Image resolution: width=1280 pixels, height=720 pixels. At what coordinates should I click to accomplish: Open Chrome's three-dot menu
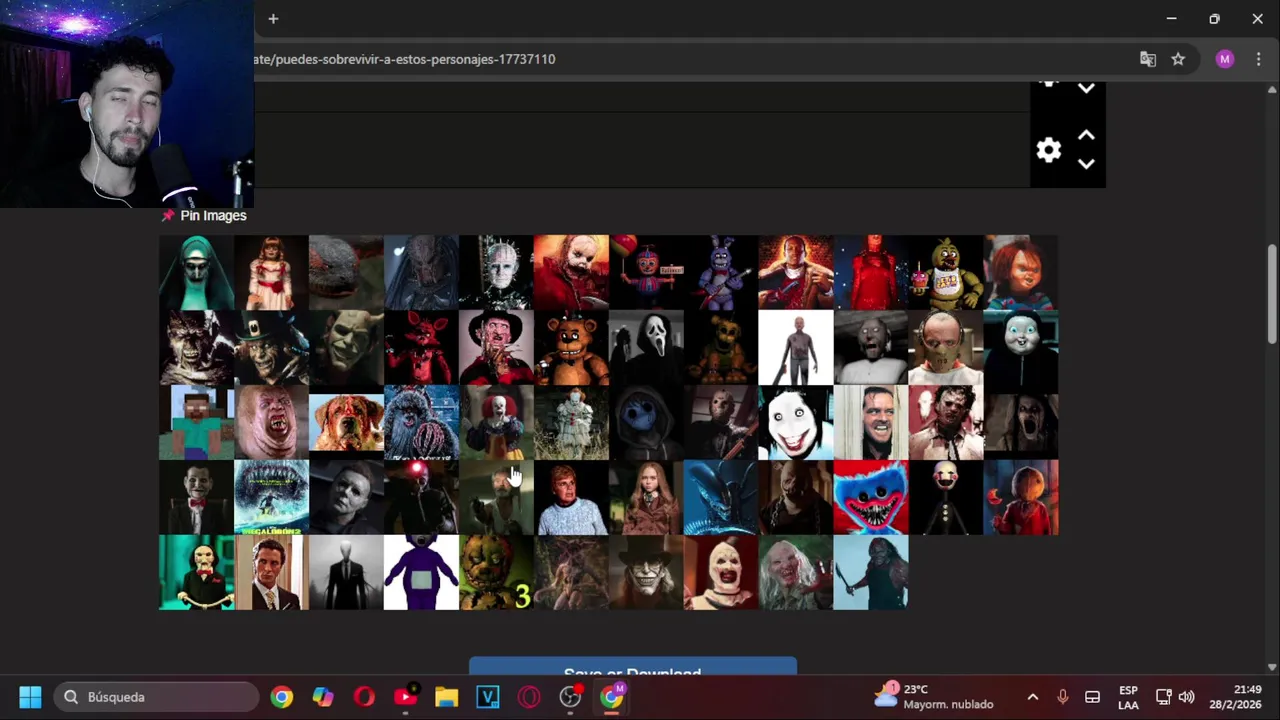(x=1258, y=59)
